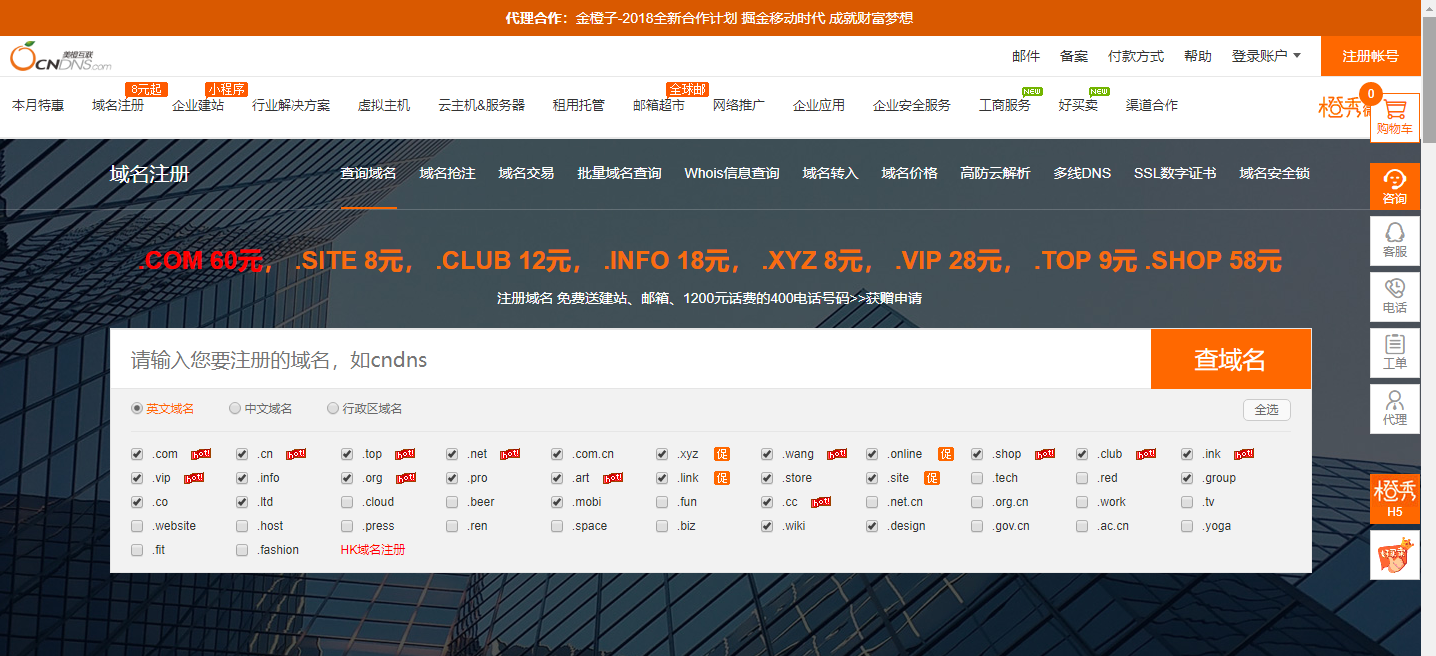Click the 获赠申请 promotion link
Viewport: 1436px width, 656px height.
click(894, 298)
